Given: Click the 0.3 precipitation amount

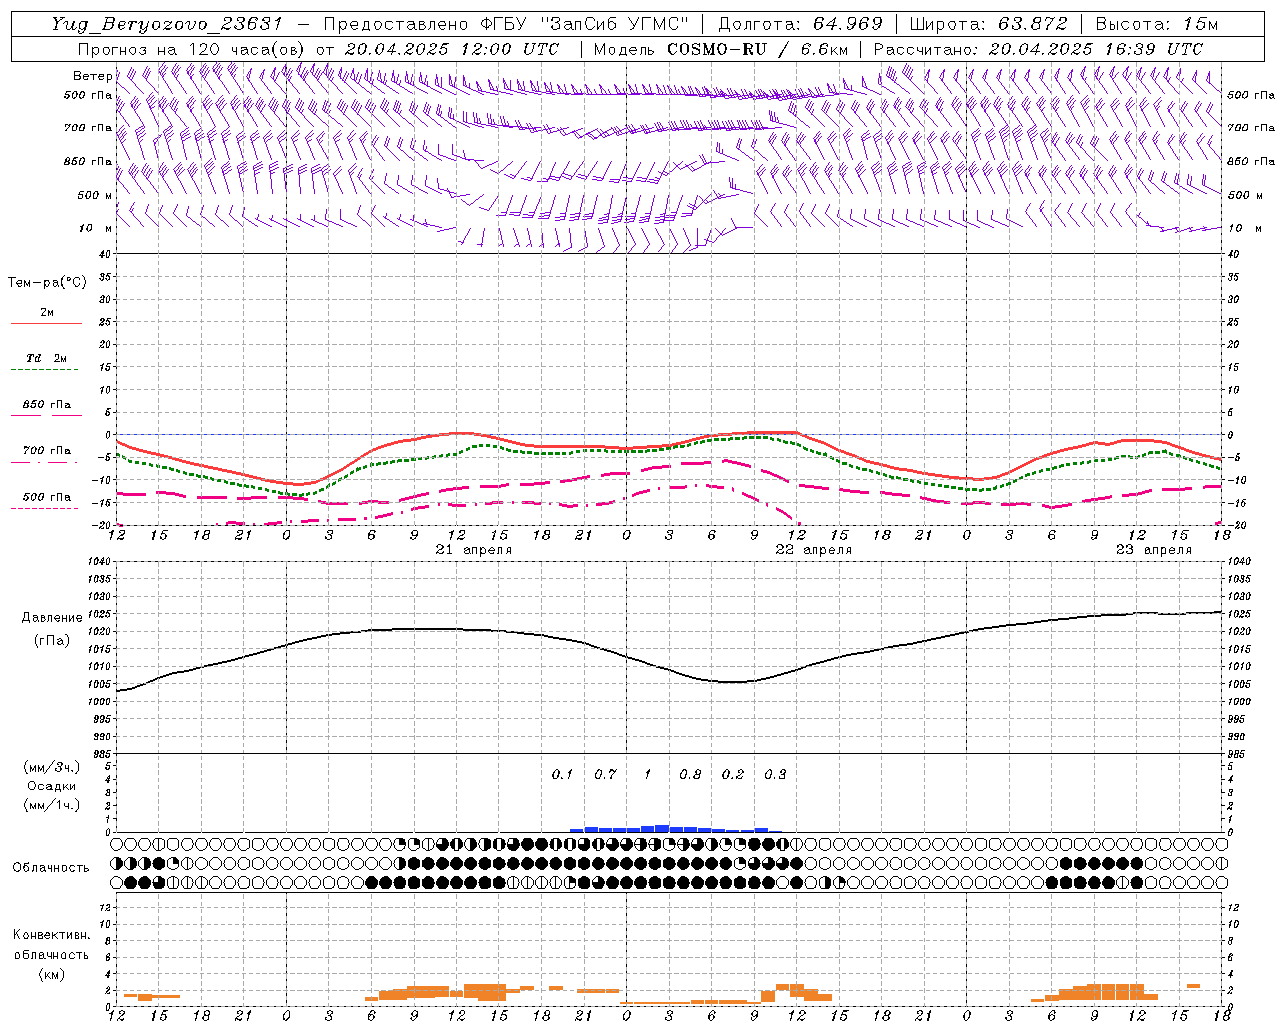Looking at the screenshot, I should pos(775,774).
